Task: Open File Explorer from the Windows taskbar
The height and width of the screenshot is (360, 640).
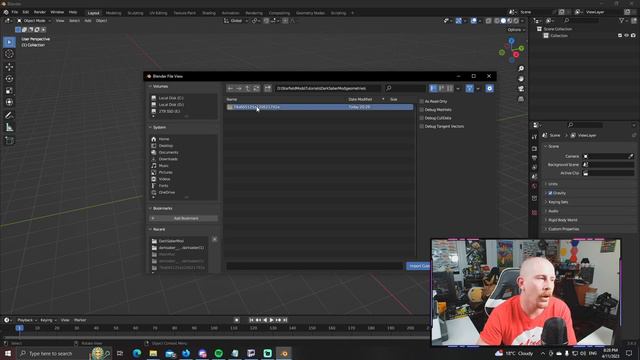Action: pos(153,353)
